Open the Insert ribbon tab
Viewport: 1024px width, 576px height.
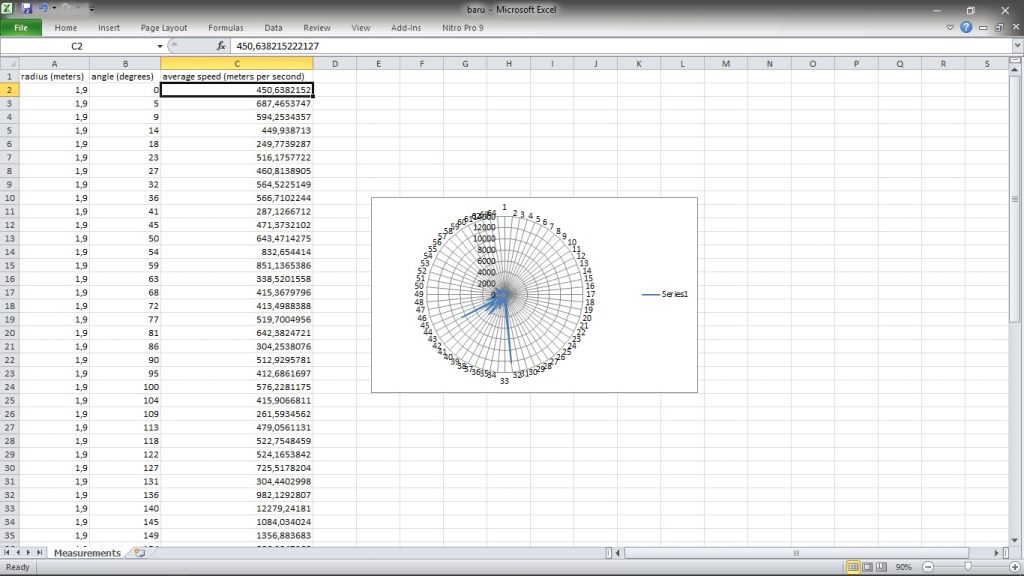click(x=109, y=28)
